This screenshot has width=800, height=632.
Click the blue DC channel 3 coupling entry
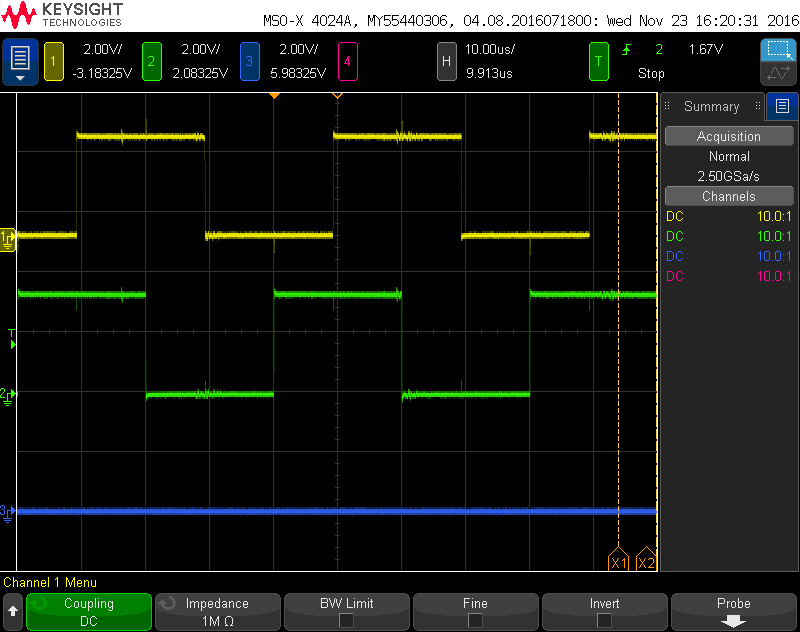pos(674,256)
